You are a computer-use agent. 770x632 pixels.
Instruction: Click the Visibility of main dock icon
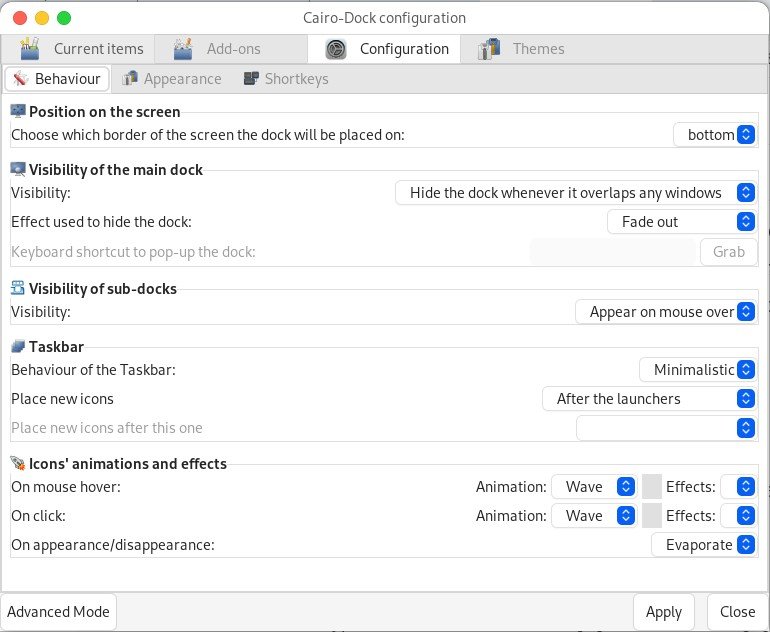click(18, 169)
